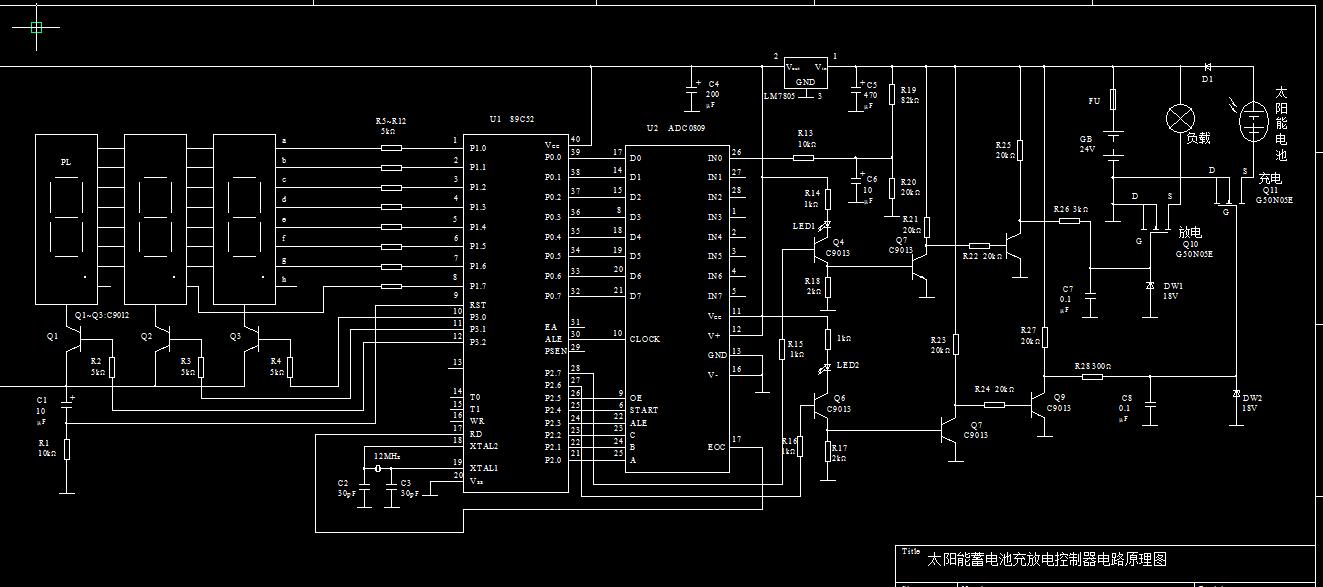Click the 负载 load label
The height and width of the screenshot is (587, 1323).
click(1198, 138)
